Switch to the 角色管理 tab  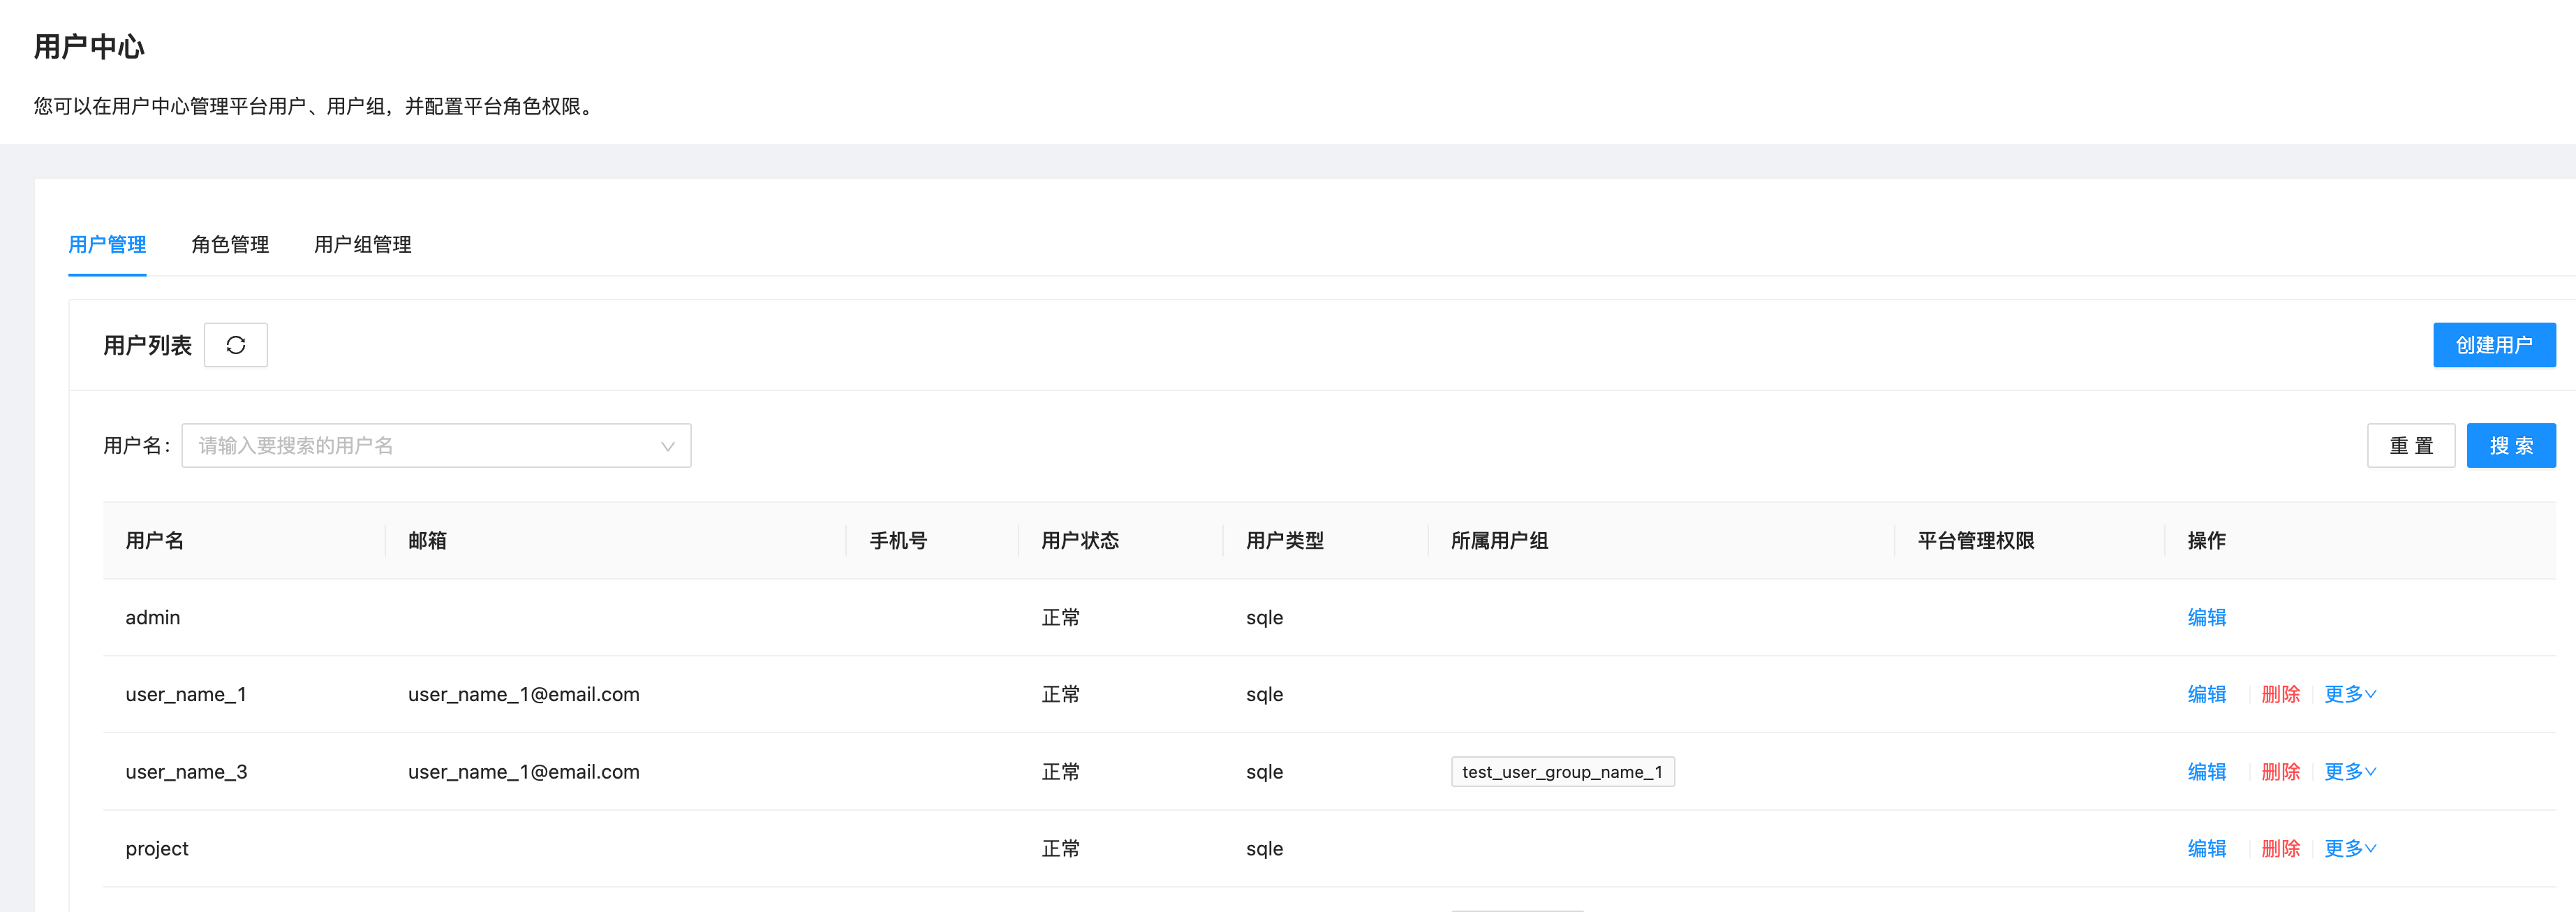pos(230,244)
